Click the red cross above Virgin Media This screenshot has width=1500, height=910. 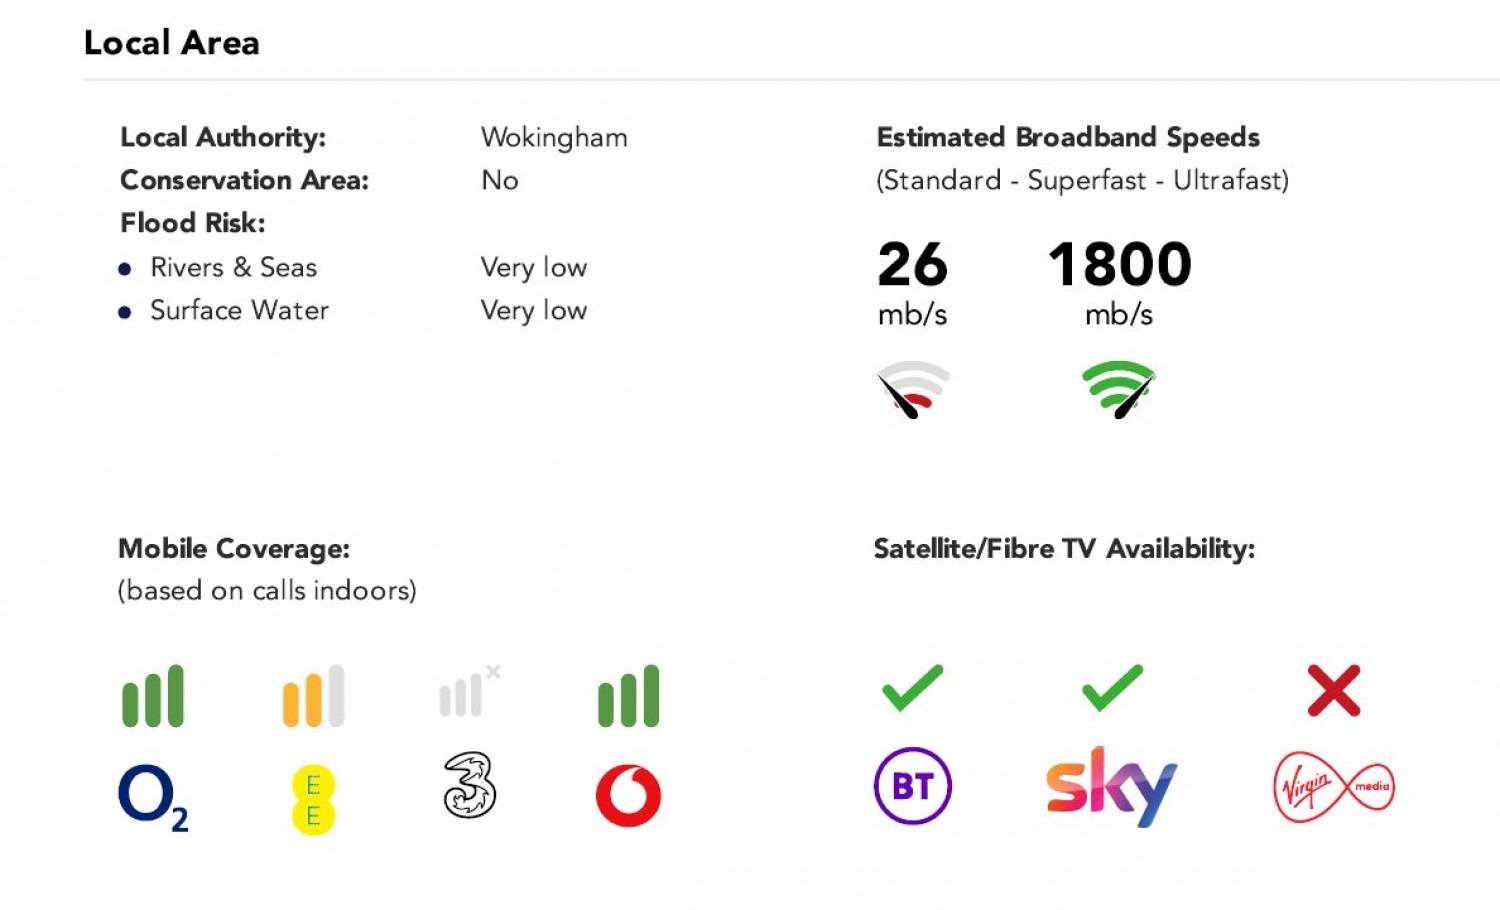pyautogui.click(x=1334, y=690)
